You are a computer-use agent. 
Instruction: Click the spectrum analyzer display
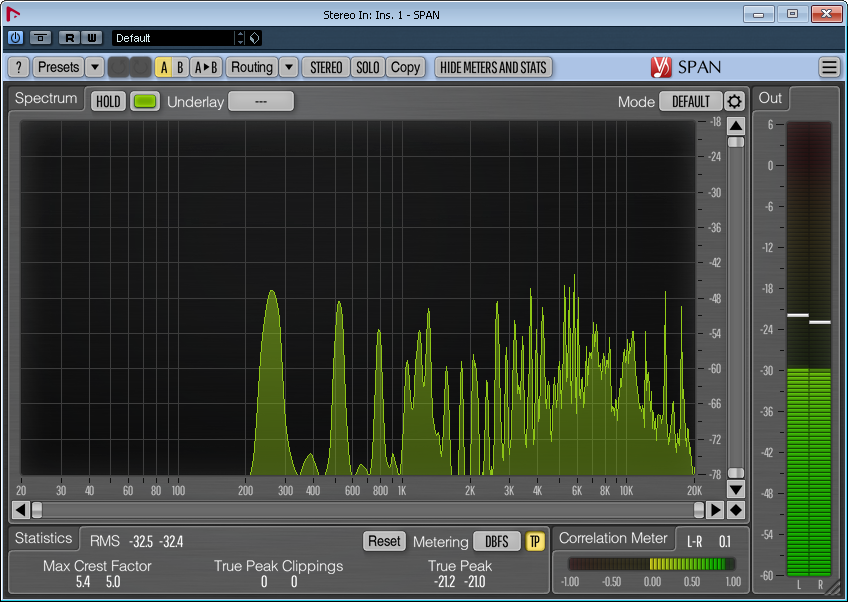click(357, 297)
